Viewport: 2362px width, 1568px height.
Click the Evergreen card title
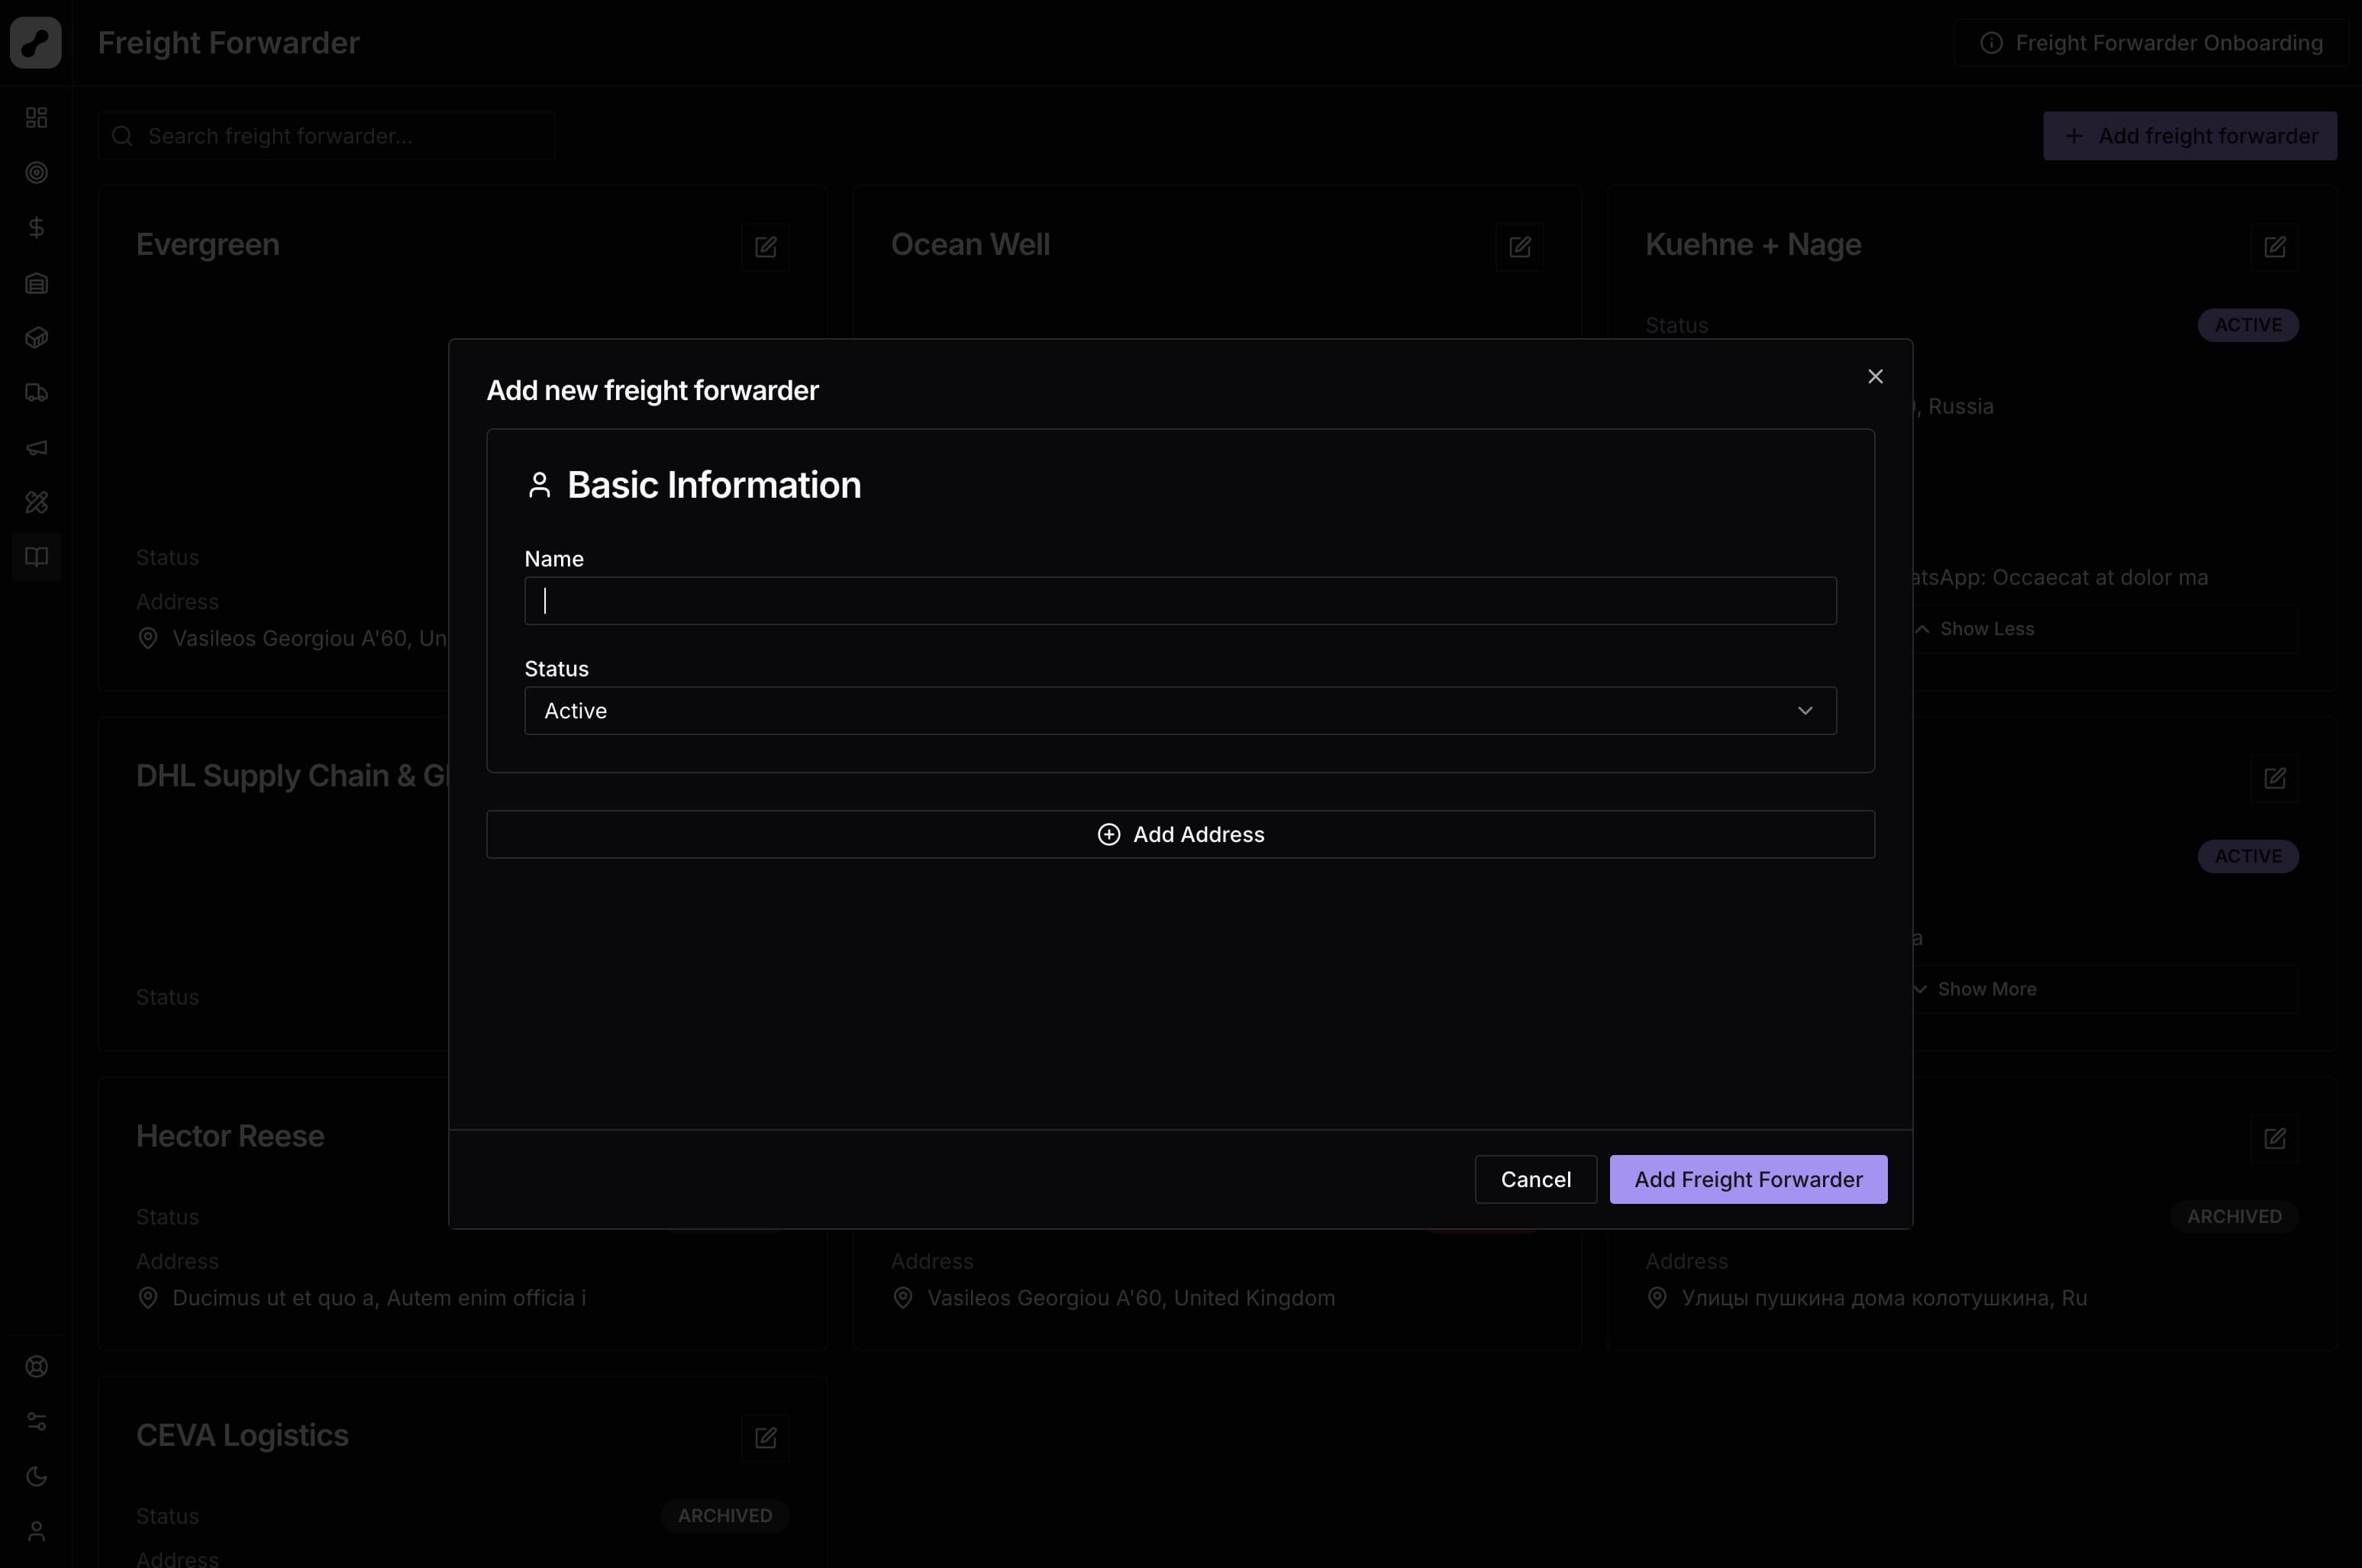[x=208, y=245]
